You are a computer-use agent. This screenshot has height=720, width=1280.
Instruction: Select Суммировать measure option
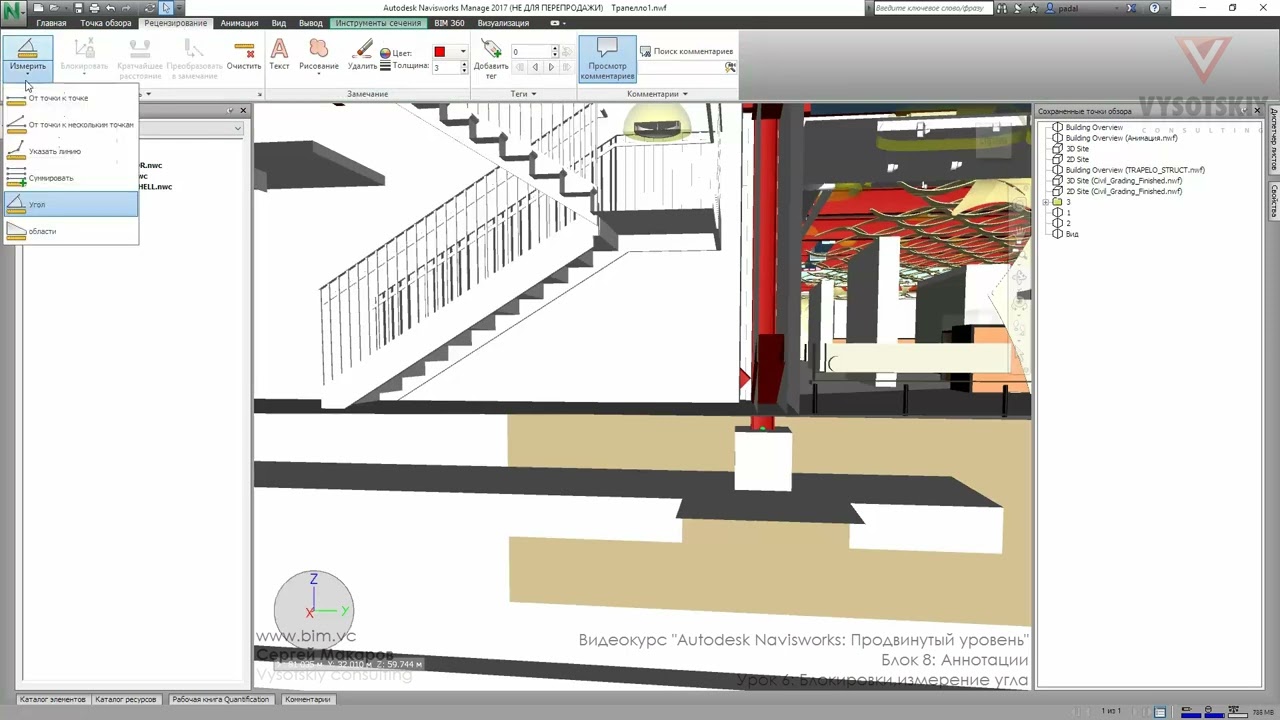tap(71, 178)
